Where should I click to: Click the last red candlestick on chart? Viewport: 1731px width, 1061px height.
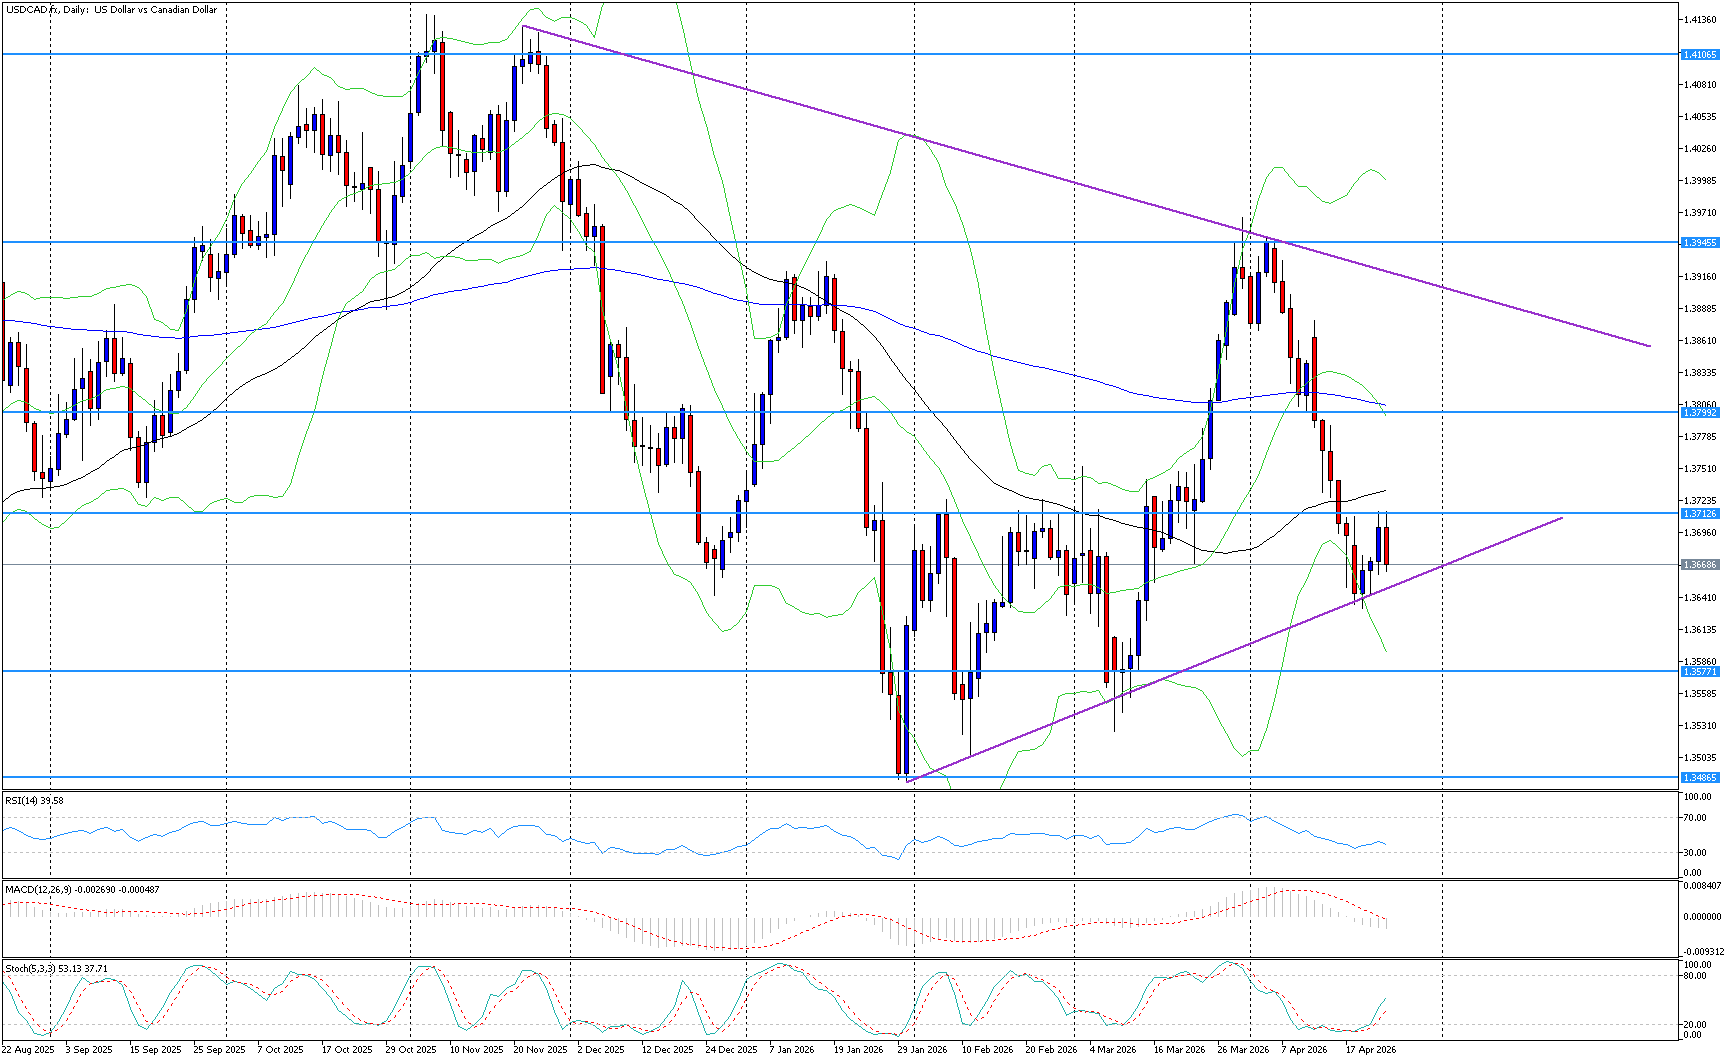(x=1386, y=545)
